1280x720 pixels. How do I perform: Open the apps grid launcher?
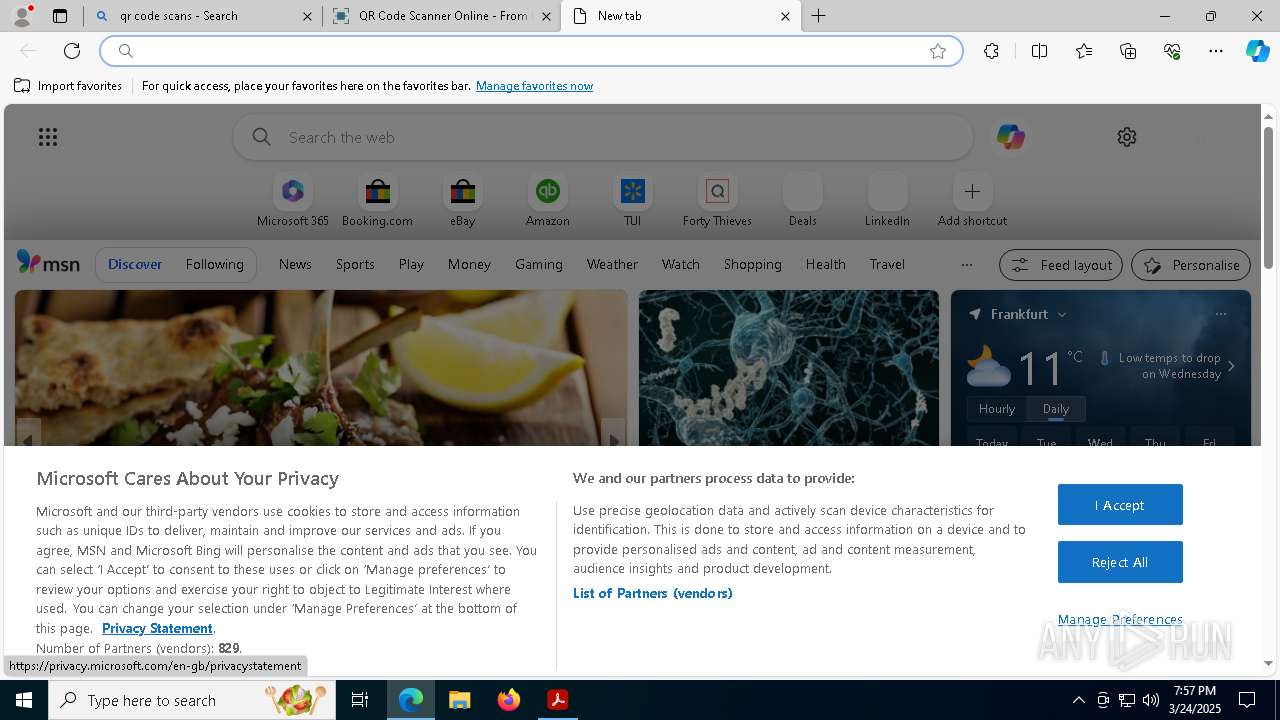[x=48, y=137]
